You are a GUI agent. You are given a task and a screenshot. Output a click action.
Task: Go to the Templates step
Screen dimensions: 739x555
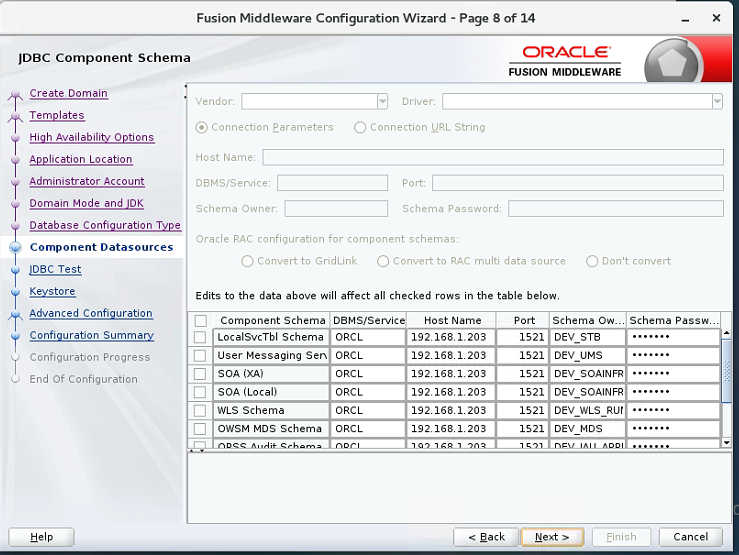[57, 115]
